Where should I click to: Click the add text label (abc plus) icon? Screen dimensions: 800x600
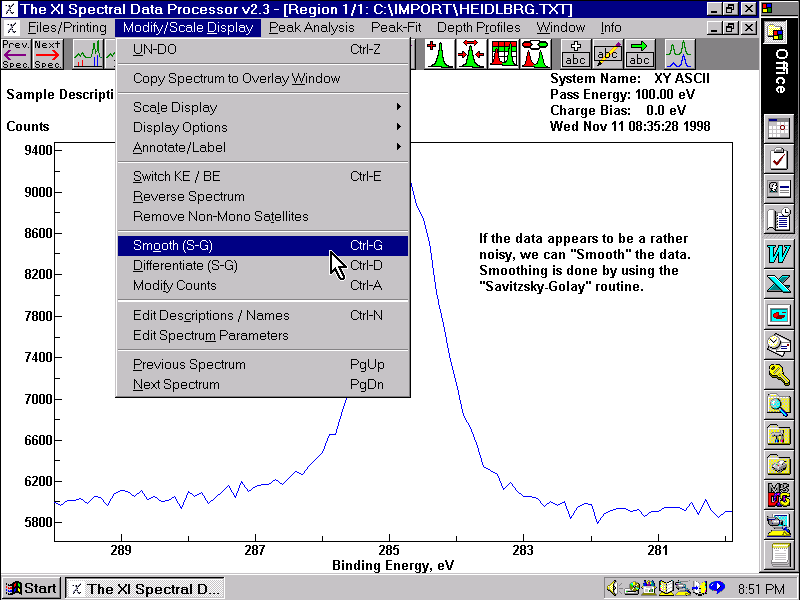575,53
